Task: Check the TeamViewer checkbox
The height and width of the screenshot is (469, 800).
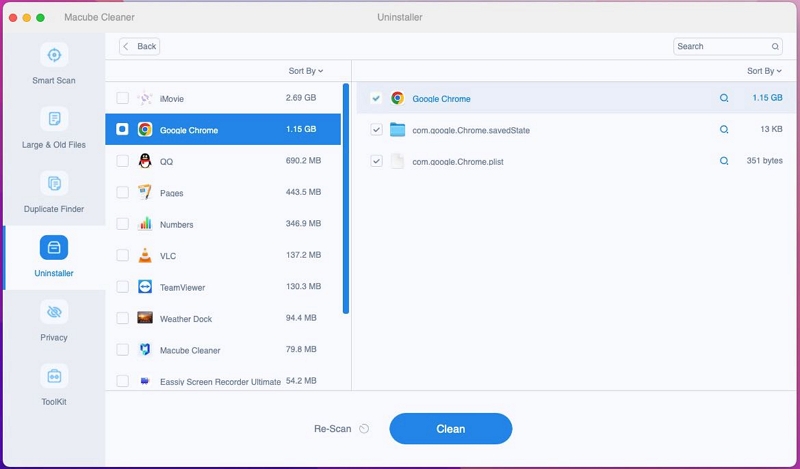Action: tap(122, 287)
